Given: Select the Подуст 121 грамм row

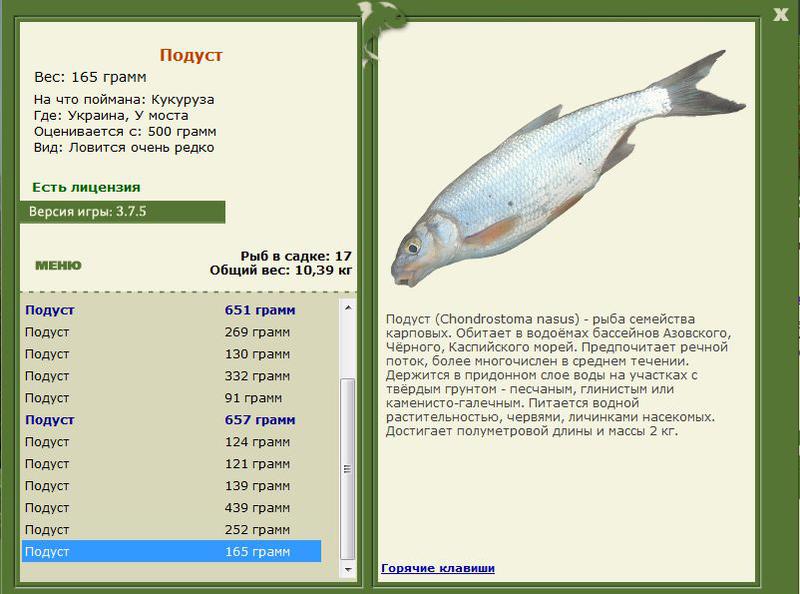Looking at the screenshot, I should coord(171,463).
